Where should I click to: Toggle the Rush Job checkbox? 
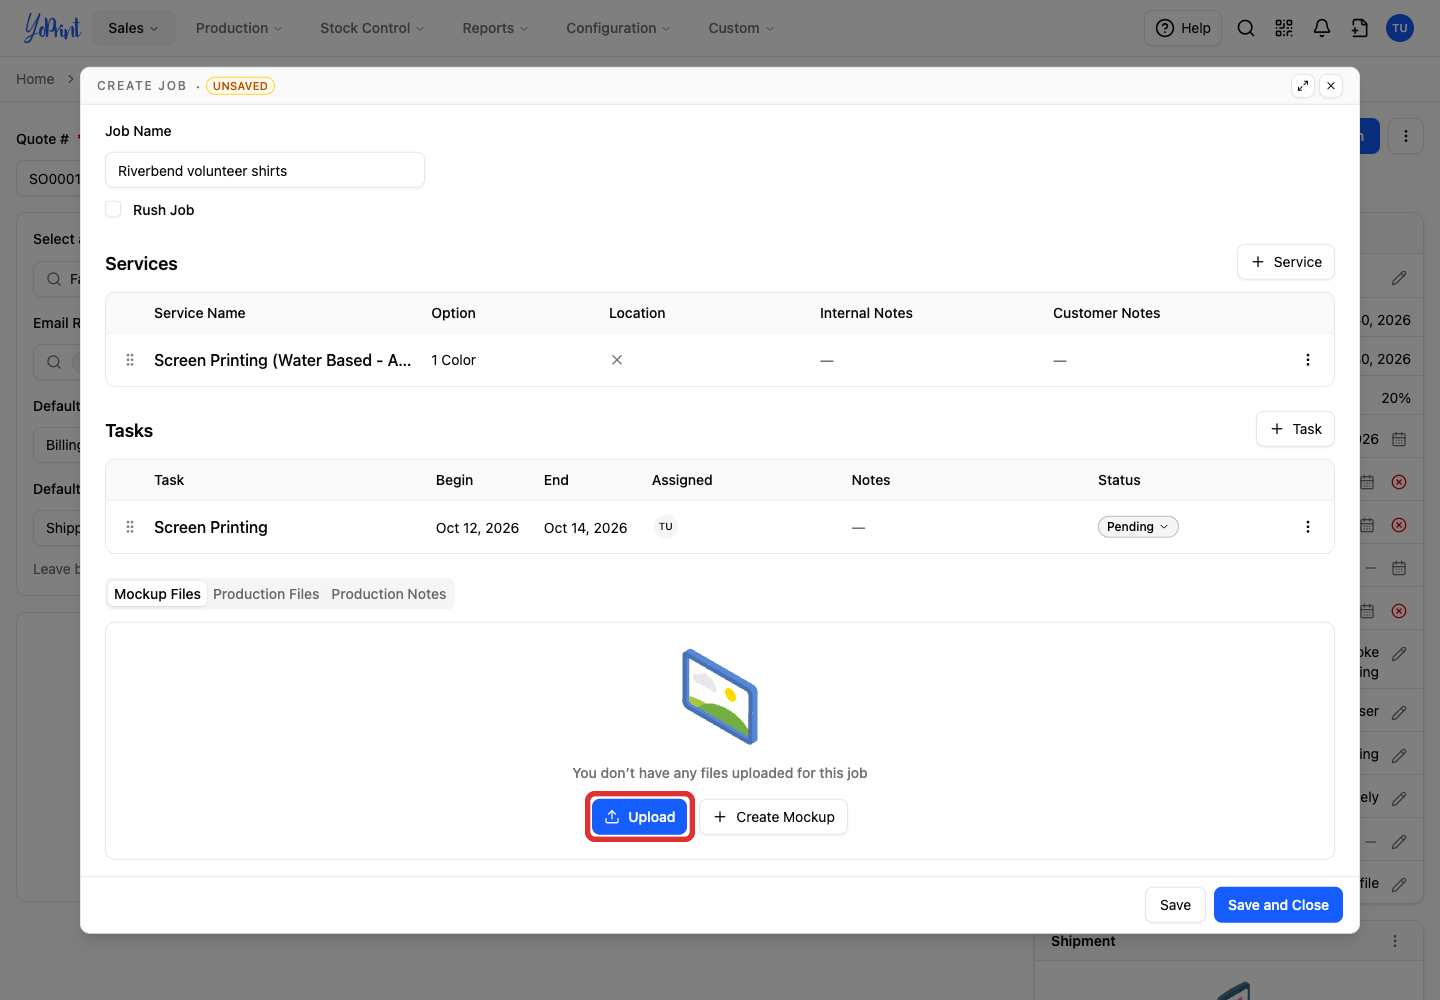point(113,209)
